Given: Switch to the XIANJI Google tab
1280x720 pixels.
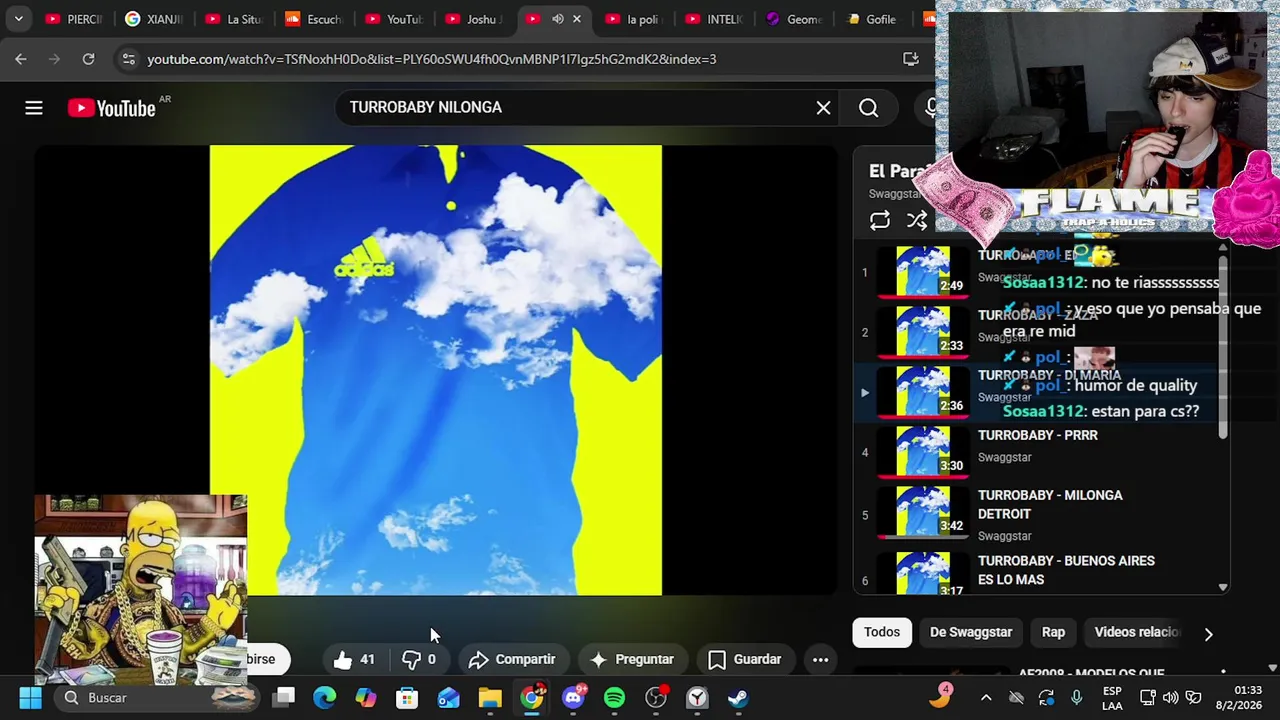Looking at the screenshot, I should 153,19.
